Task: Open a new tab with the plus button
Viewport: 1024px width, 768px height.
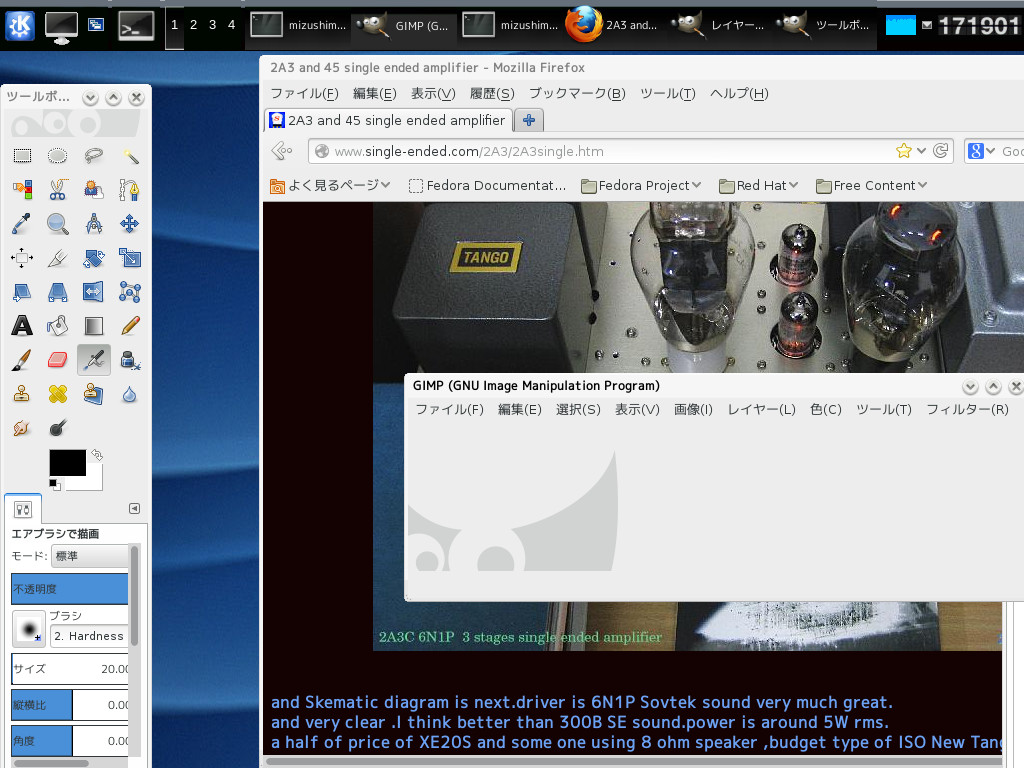Action: 528,119
